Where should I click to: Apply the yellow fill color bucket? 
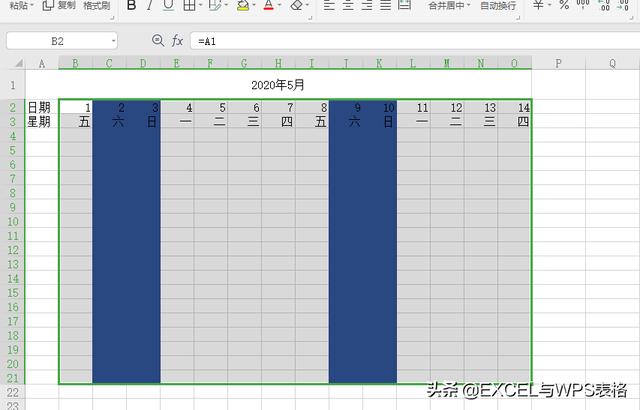pyautogui.click(x=243, y=5)
